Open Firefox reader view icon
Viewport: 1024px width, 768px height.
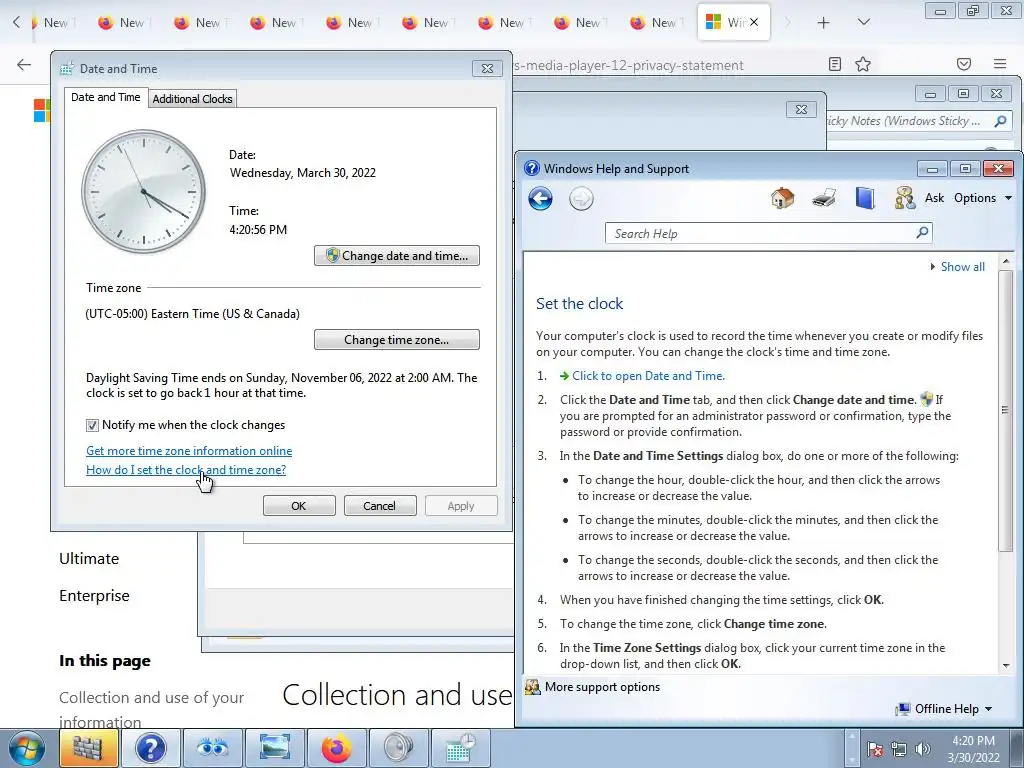click(x=835, y=64)
